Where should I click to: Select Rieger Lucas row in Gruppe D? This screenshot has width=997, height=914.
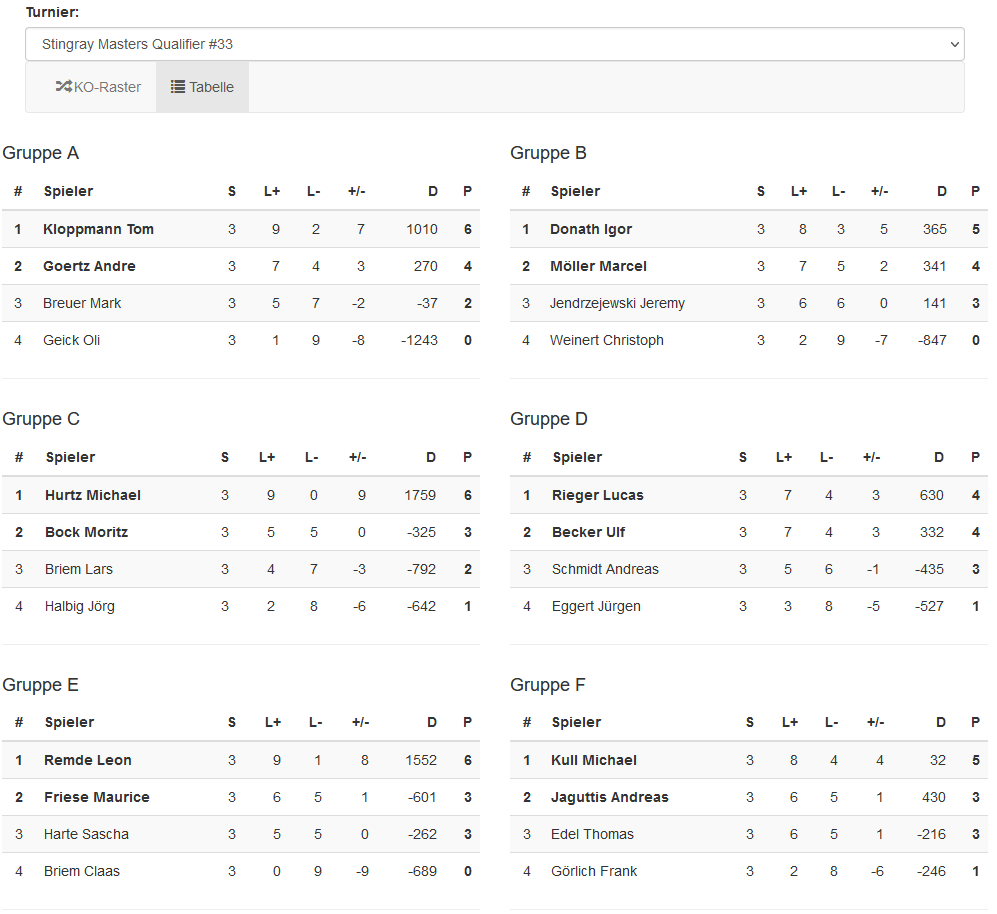[x=597, y=495]
